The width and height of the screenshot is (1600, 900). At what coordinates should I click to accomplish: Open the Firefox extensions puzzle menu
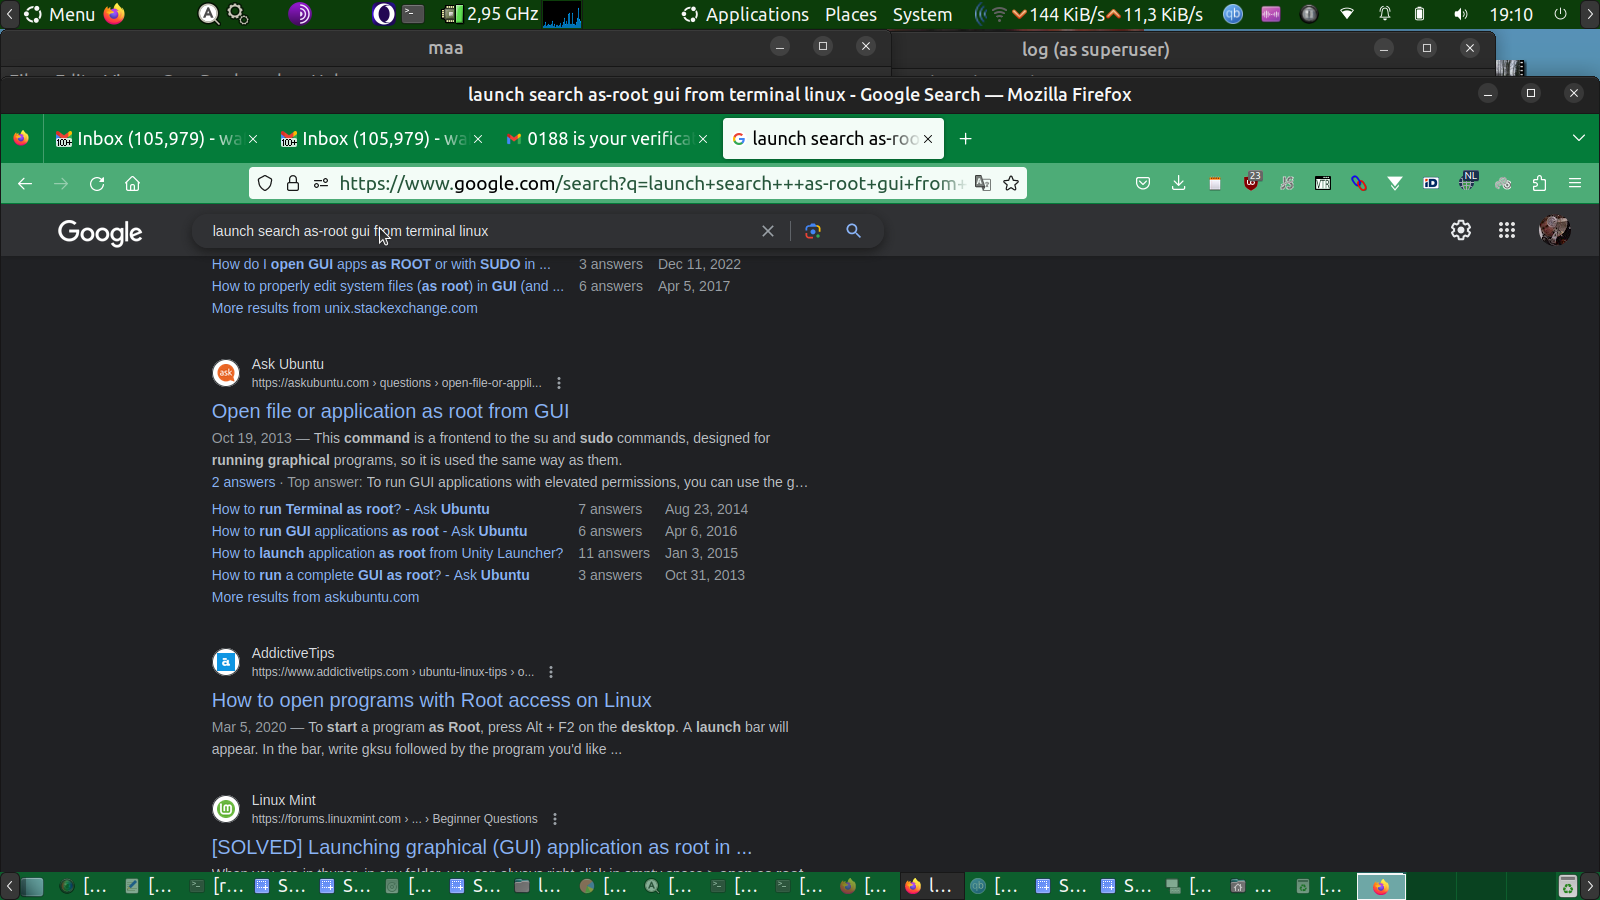tap(1539, 184)
